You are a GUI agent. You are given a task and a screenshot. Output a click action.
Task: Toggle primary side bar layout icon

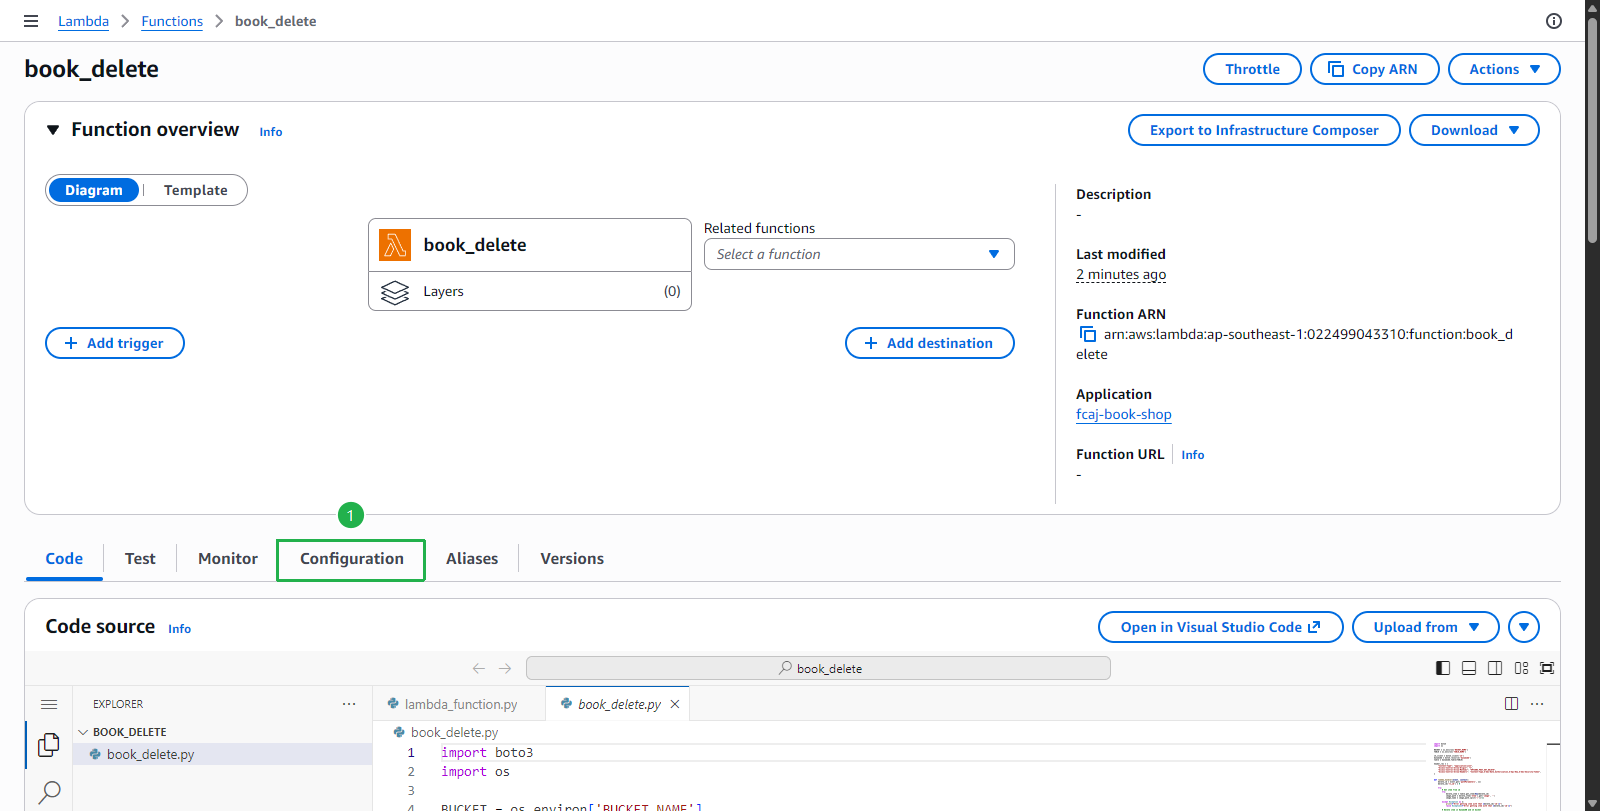tap(1443, 668)
